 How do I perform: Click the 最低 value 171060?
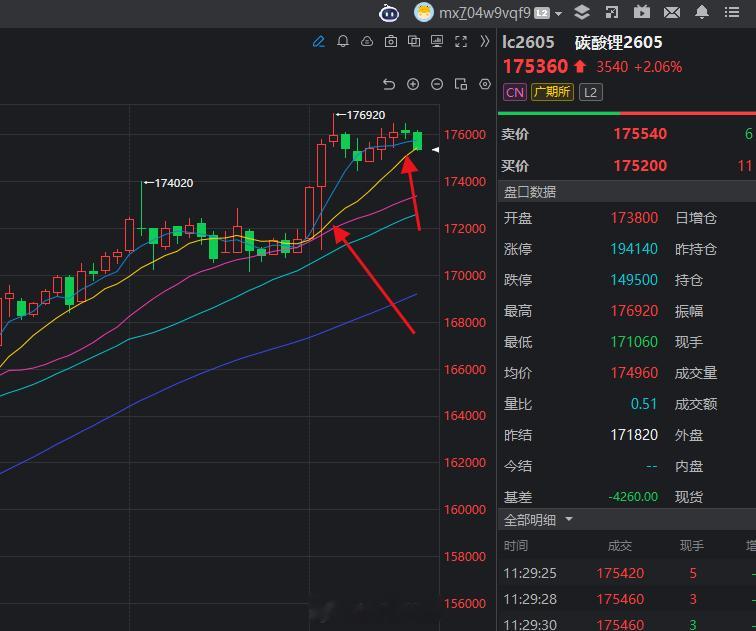(x=634, y=342)
